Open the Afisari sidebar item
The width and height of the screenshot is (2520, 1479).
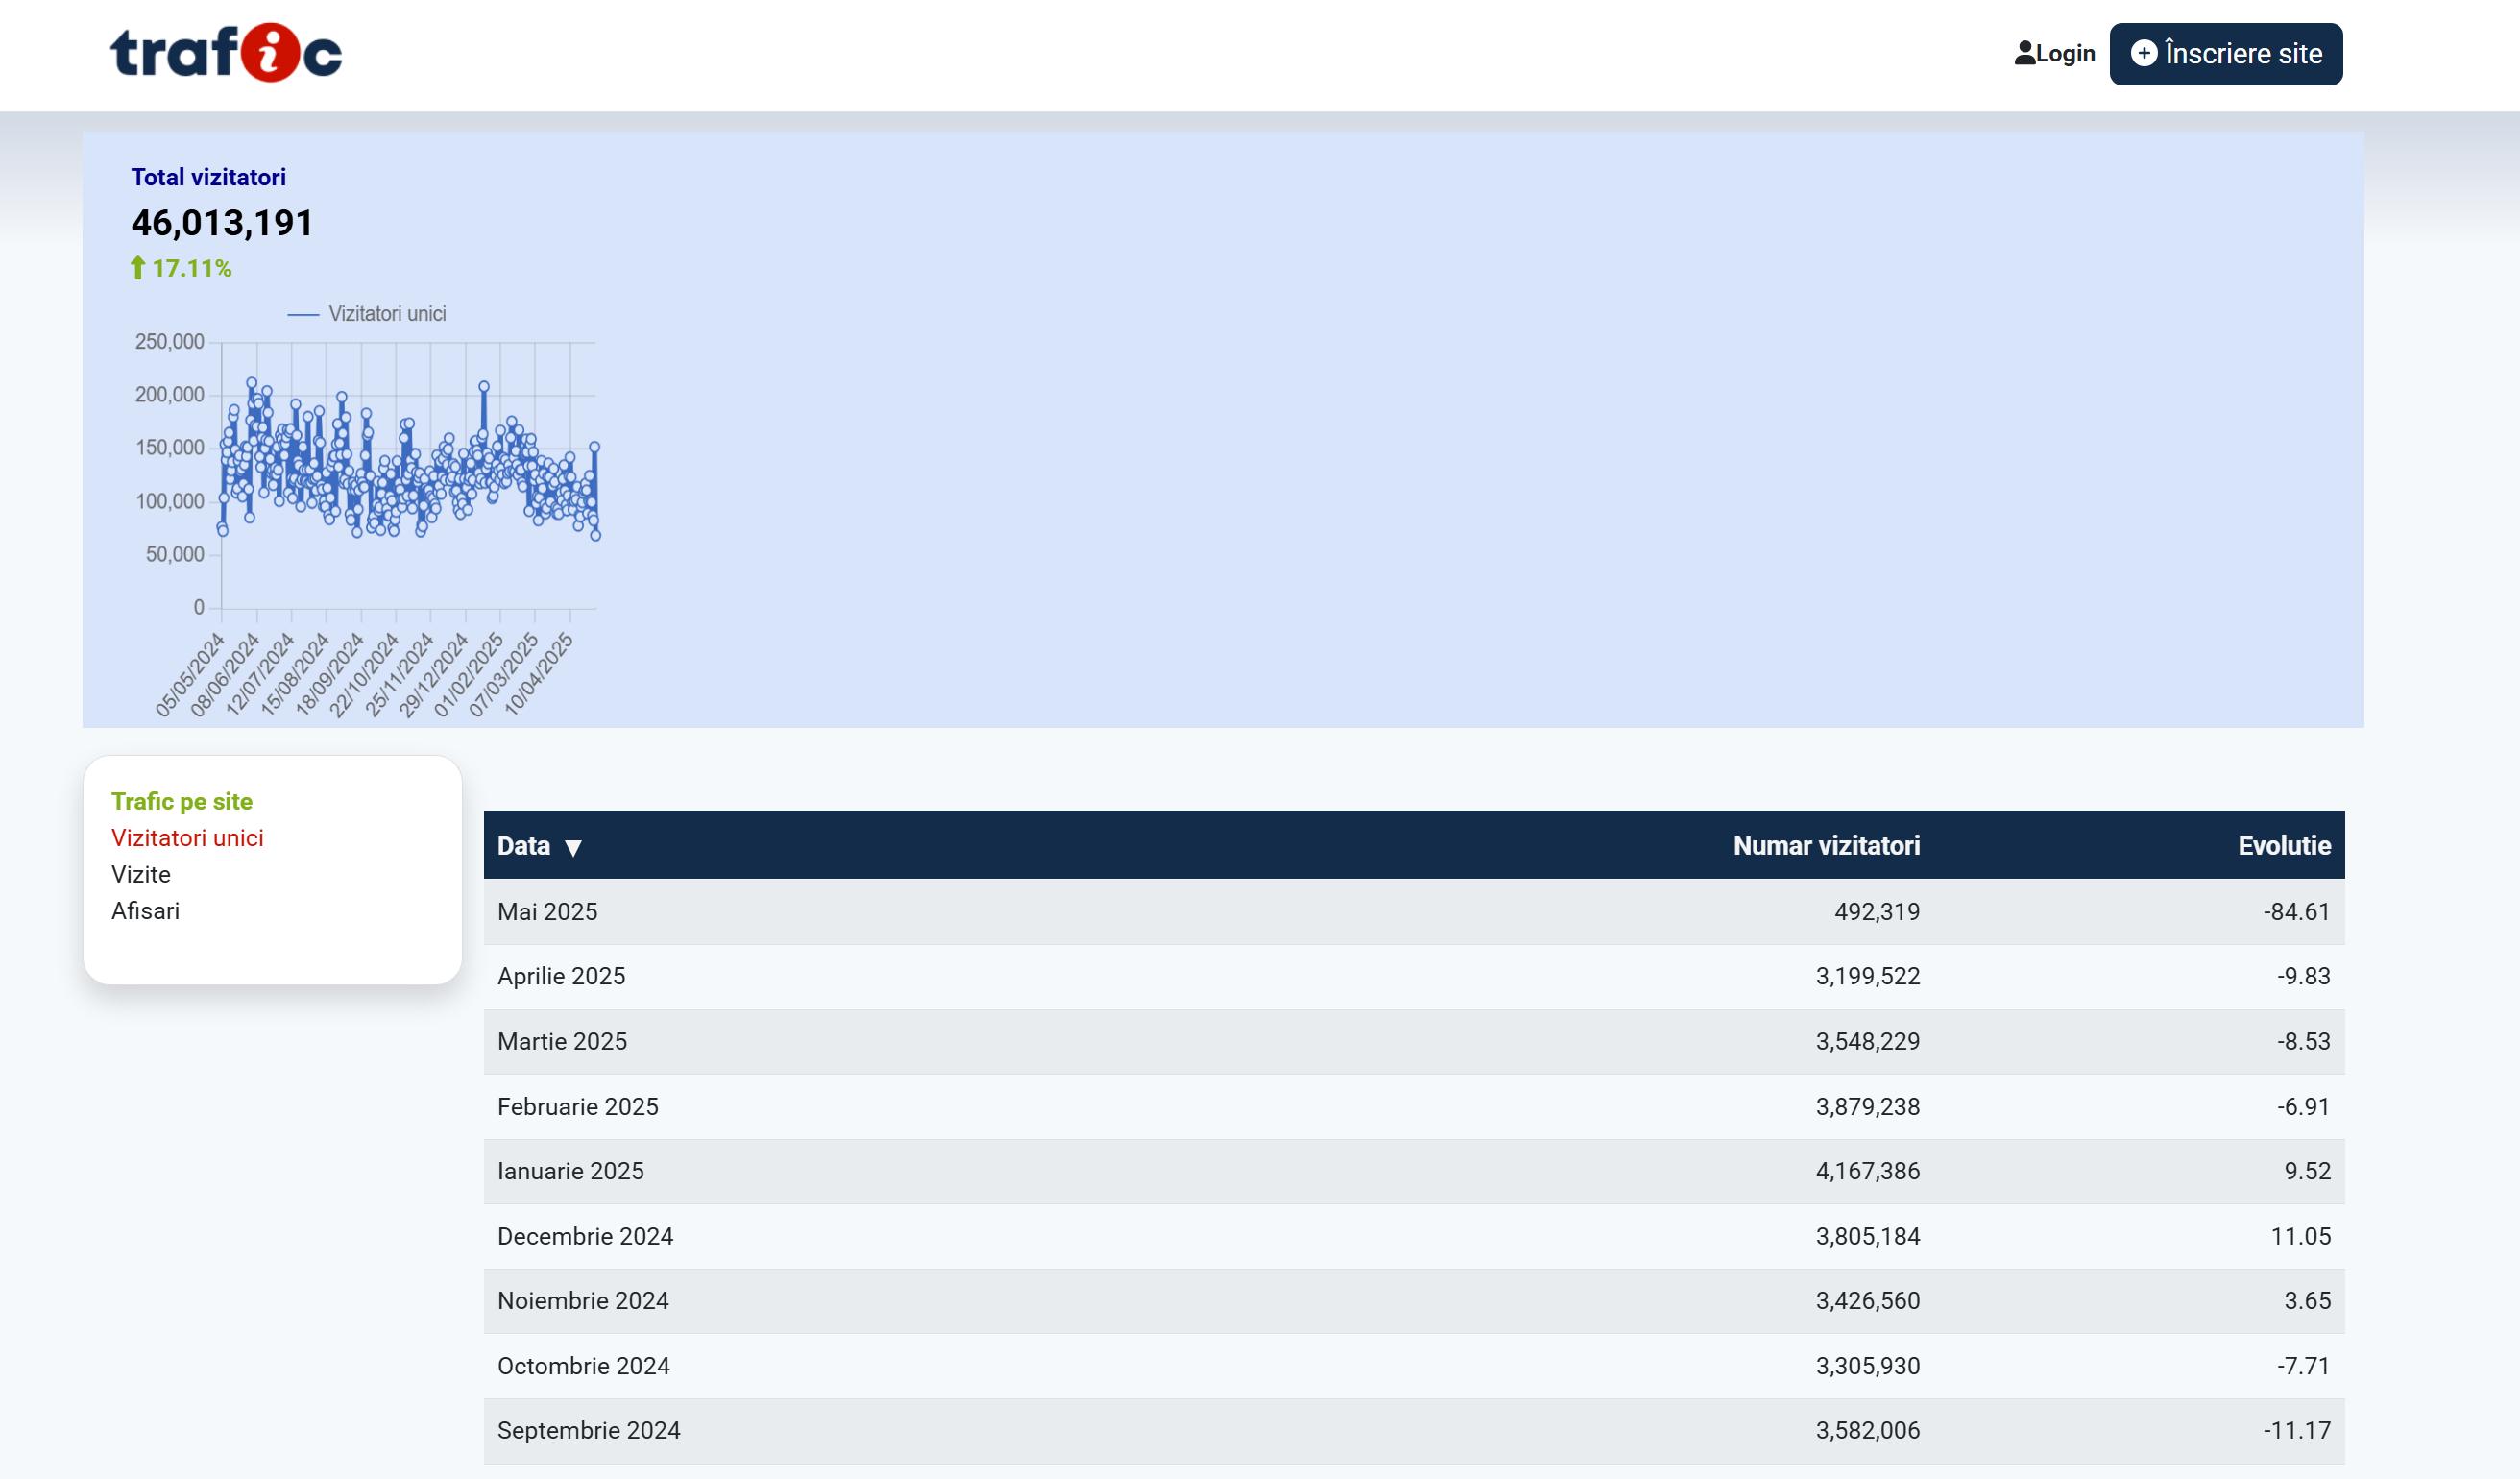coord(146,911)
